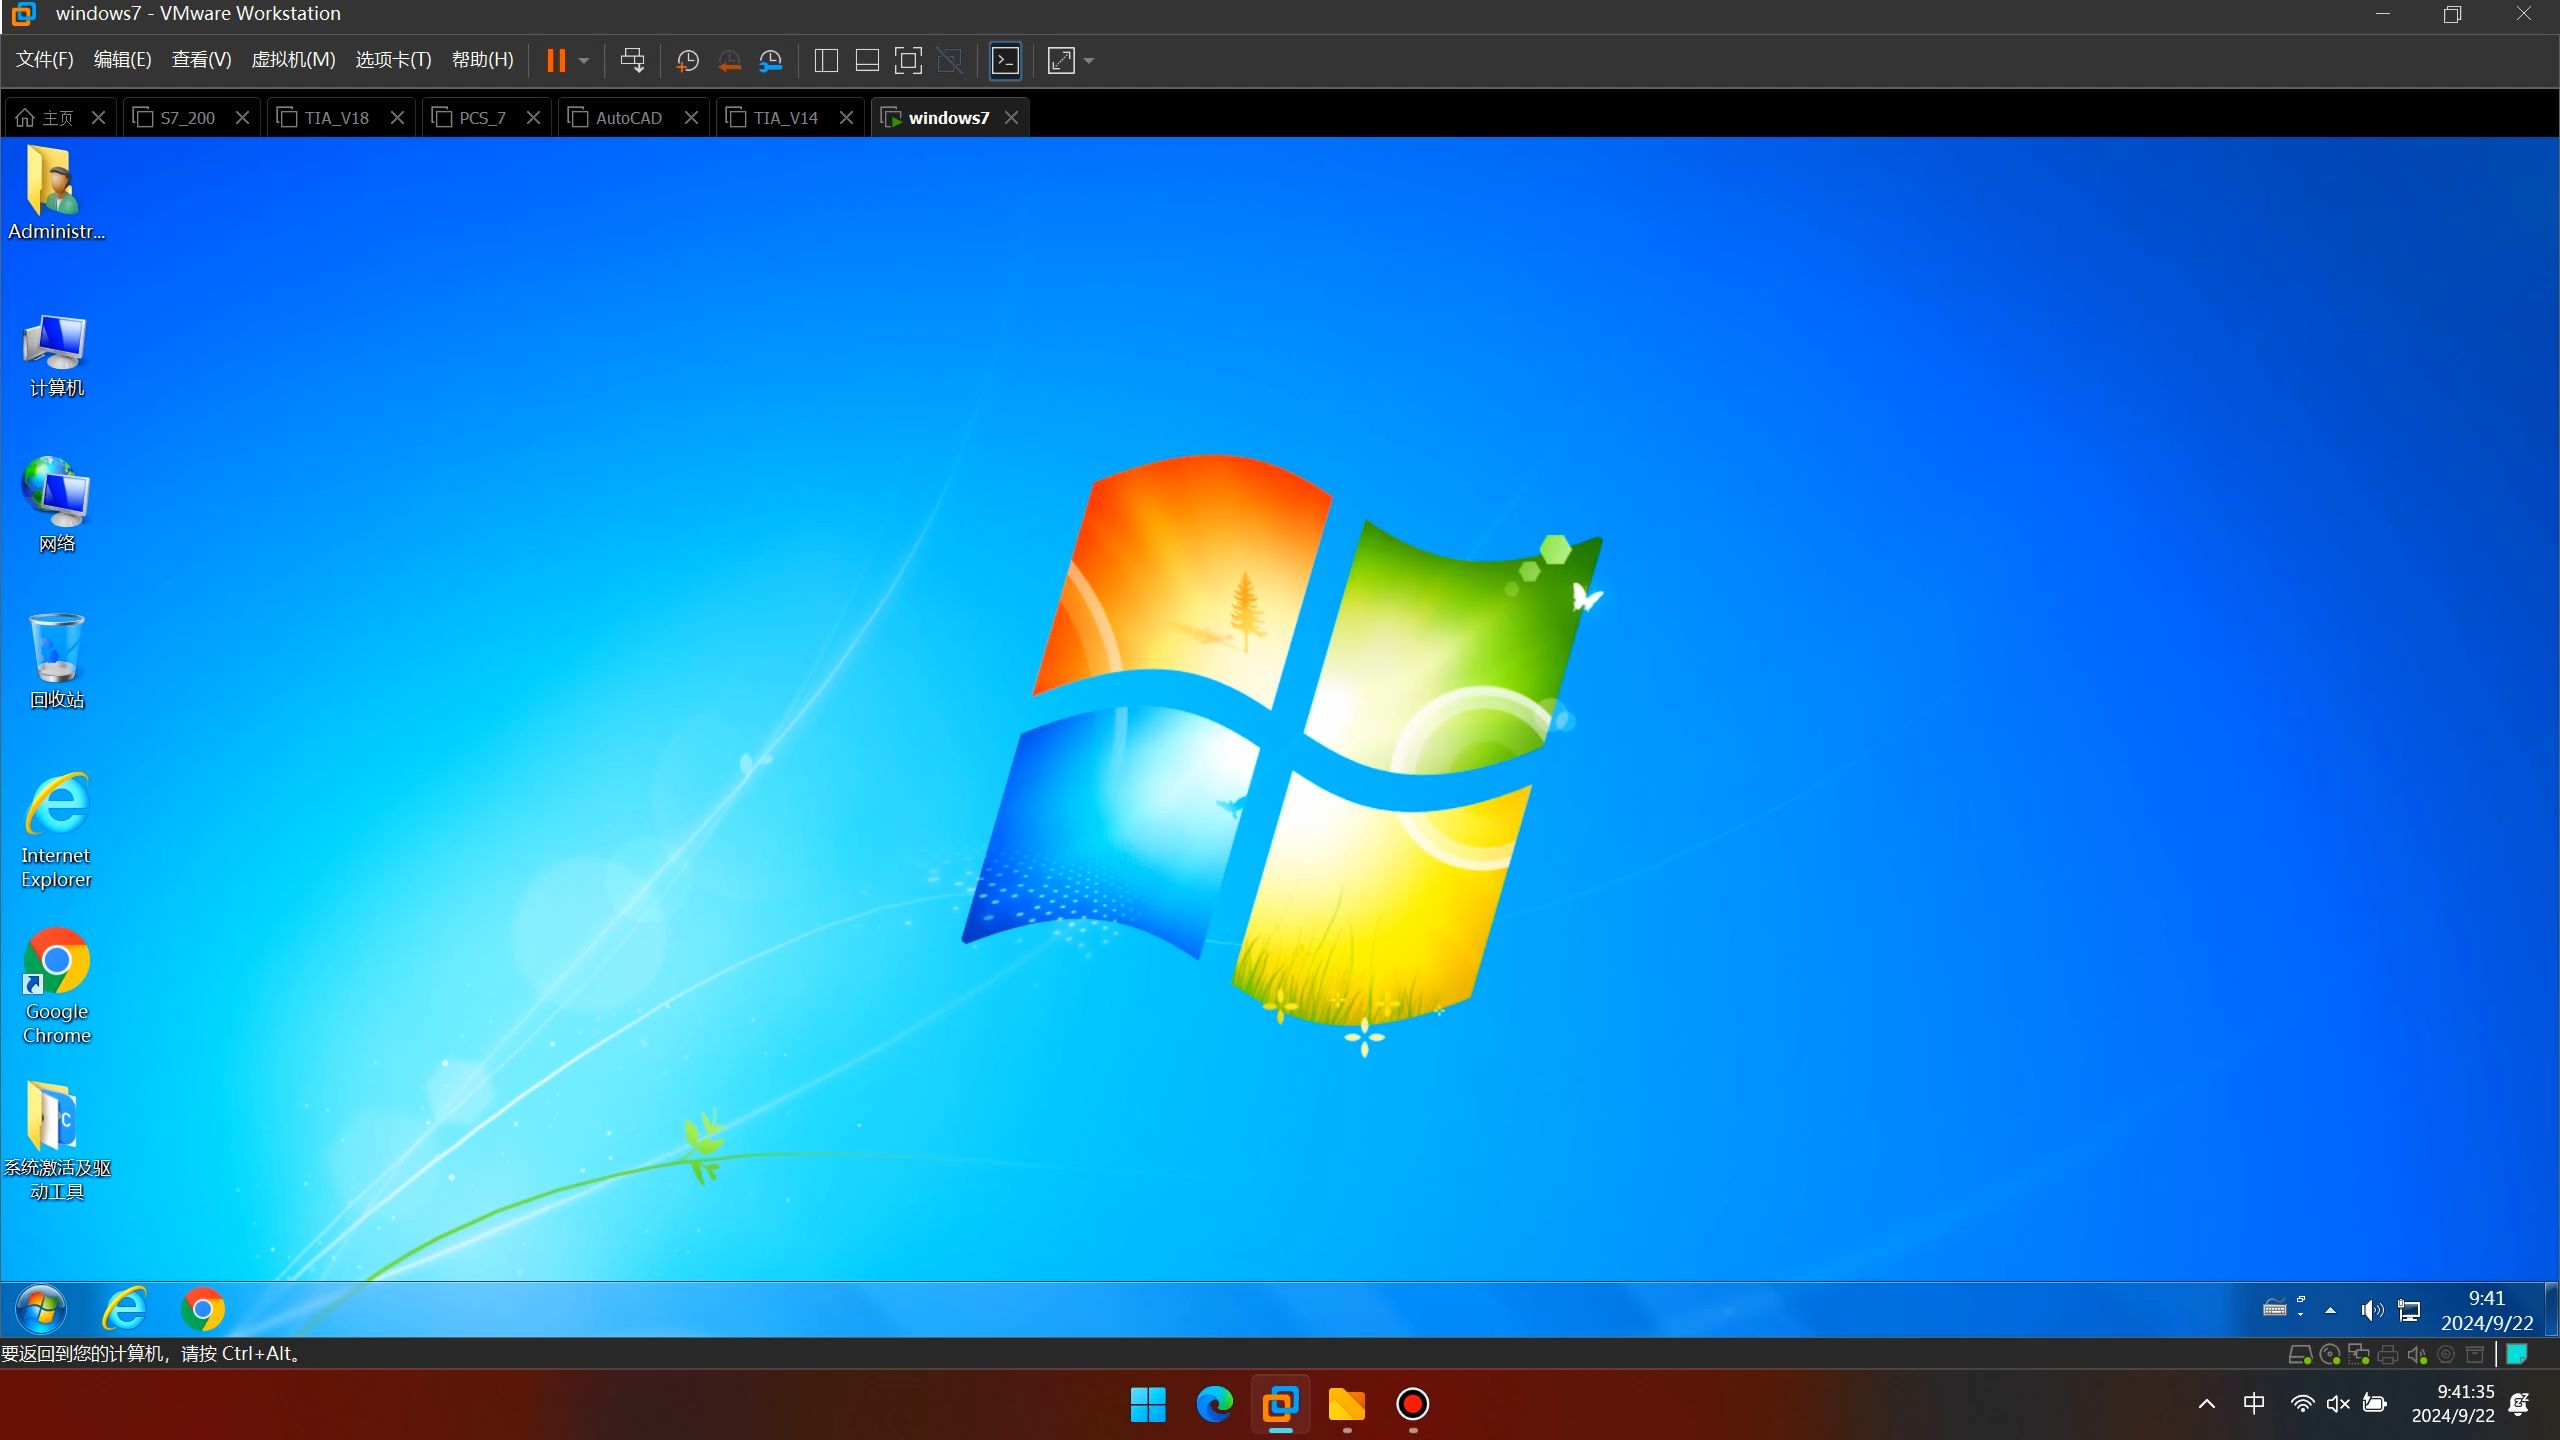Show hidden icons in host system tray

tap(2206, 1404)
